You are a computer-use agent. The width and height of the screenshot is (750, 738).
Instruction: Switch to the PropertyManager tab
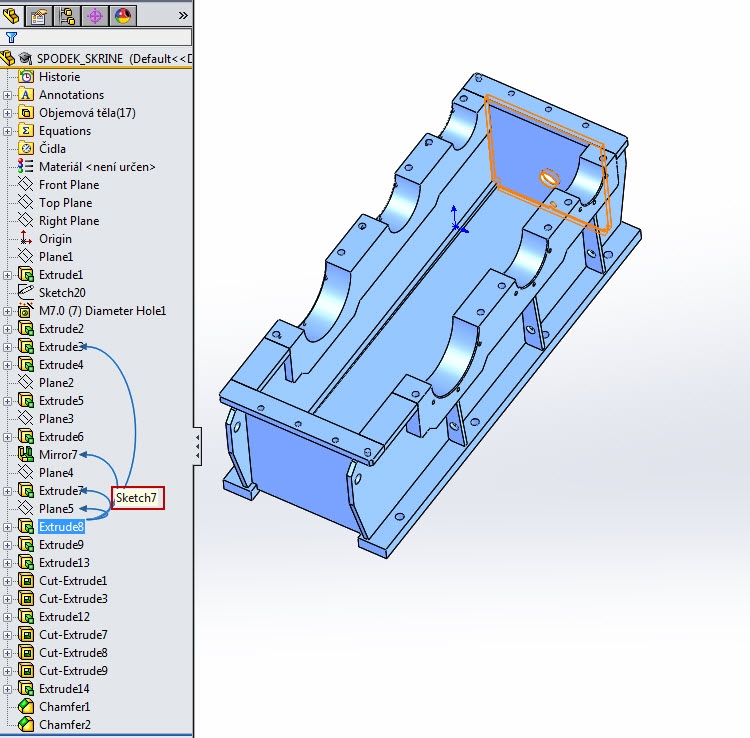(39, 16)
